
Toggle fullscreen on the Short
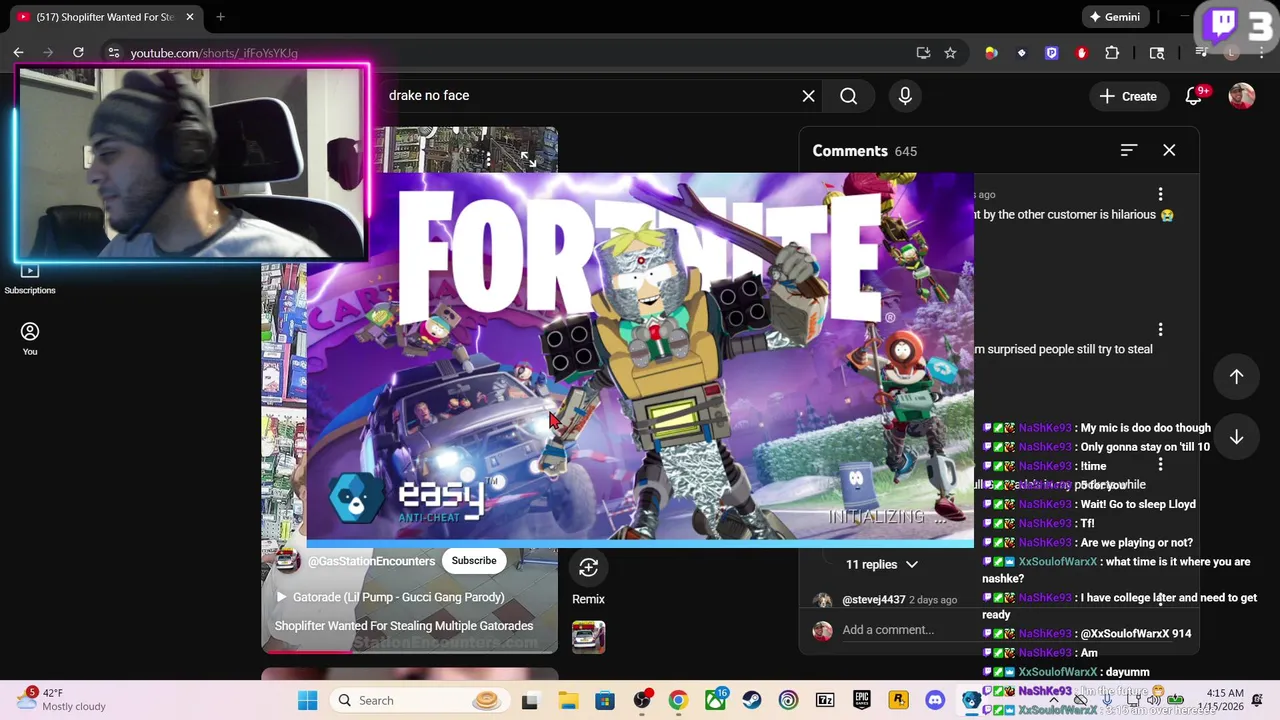pyautogui.click(x=528, y=158)
